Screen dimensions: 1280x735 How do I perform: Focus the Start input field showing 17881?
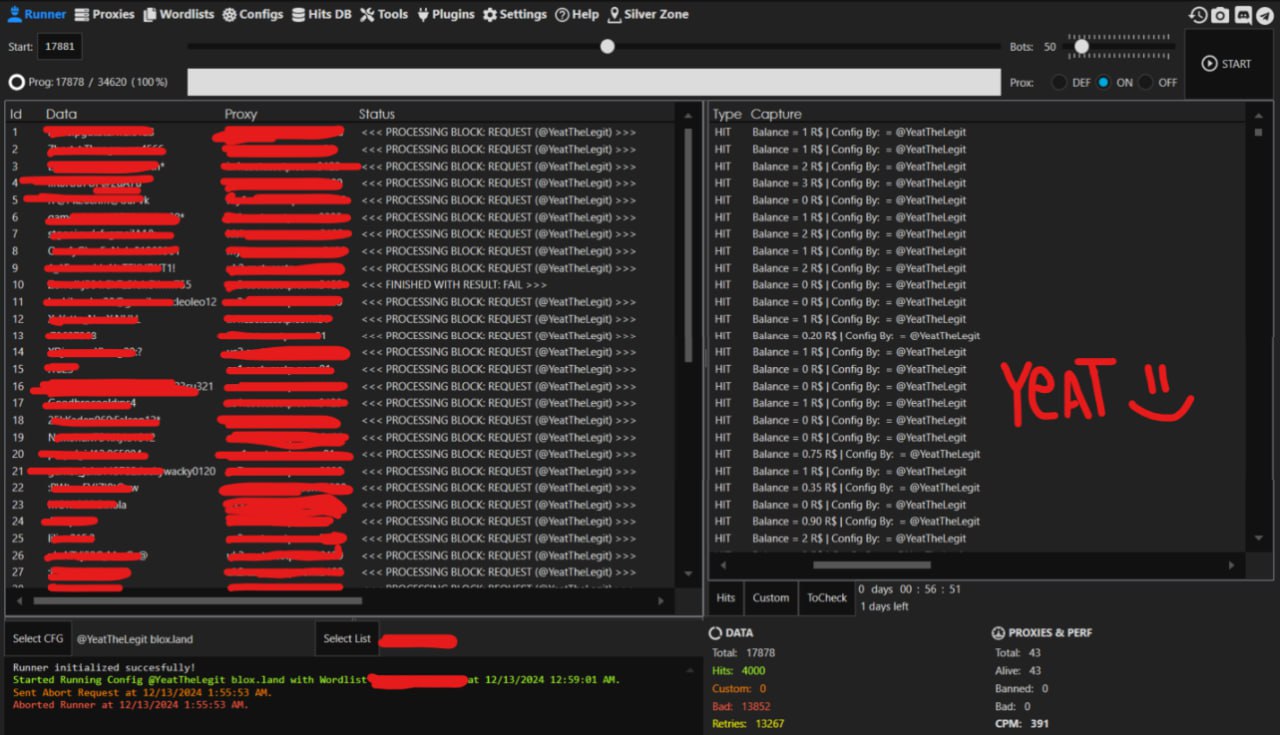coord(59,47)
